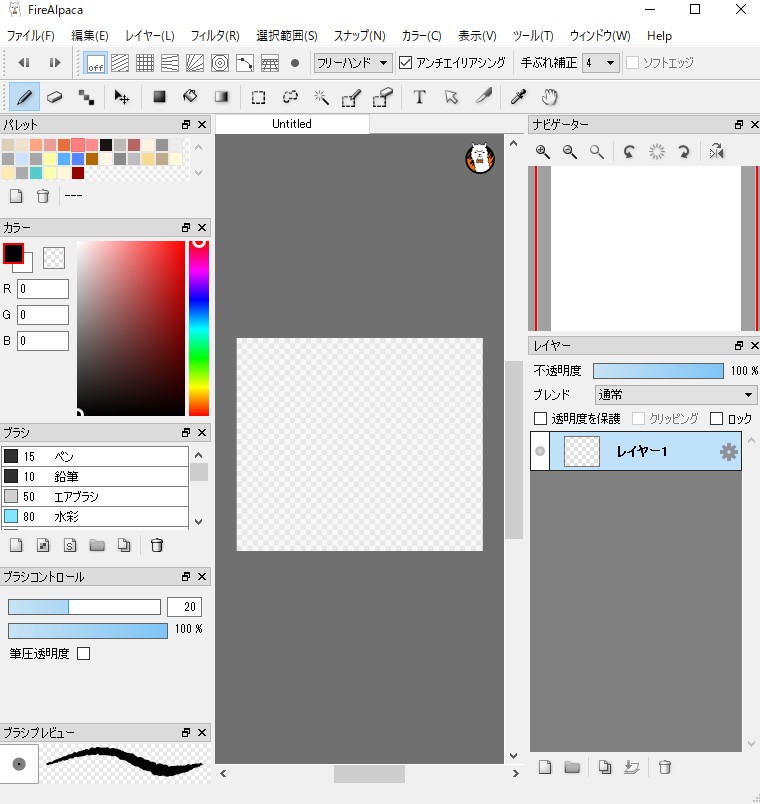Zoom in using Navigator magnifier plus
760x804 pixels.
point(543,152)
